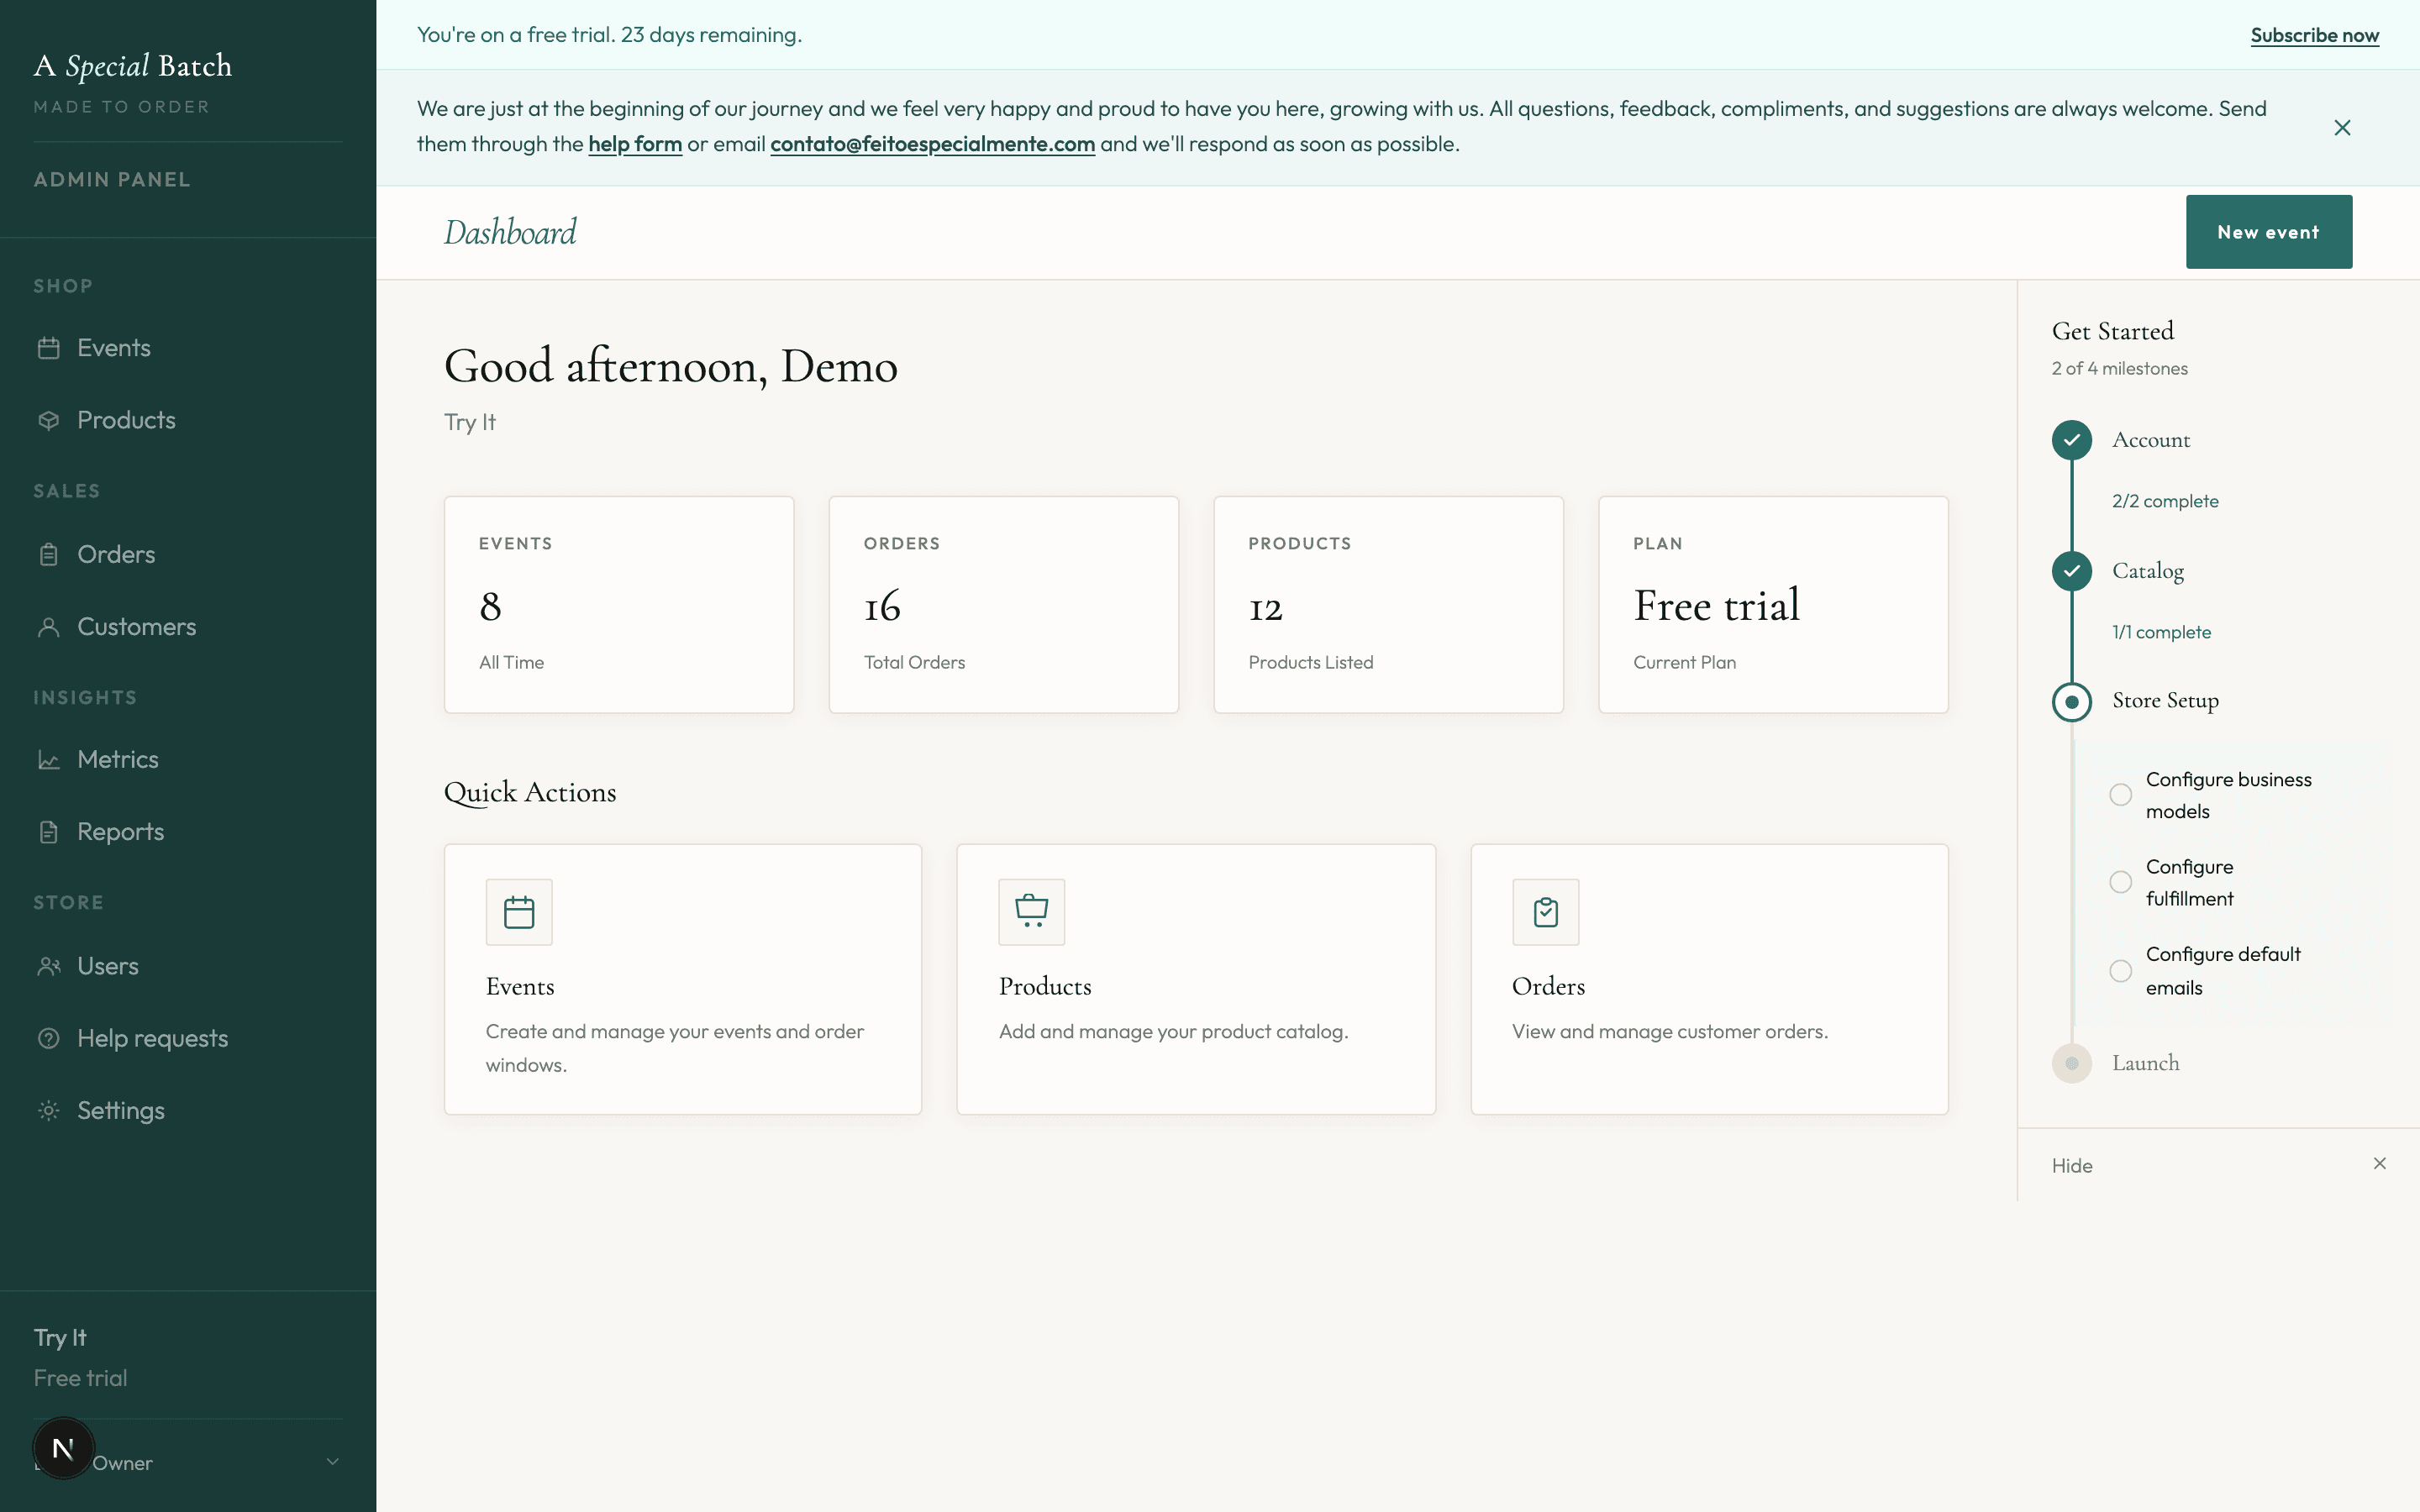Click the Help requests question-mark icon
Image resolution: width=2420 pixels, height=1512 pixels.
tap(49, 1038)
